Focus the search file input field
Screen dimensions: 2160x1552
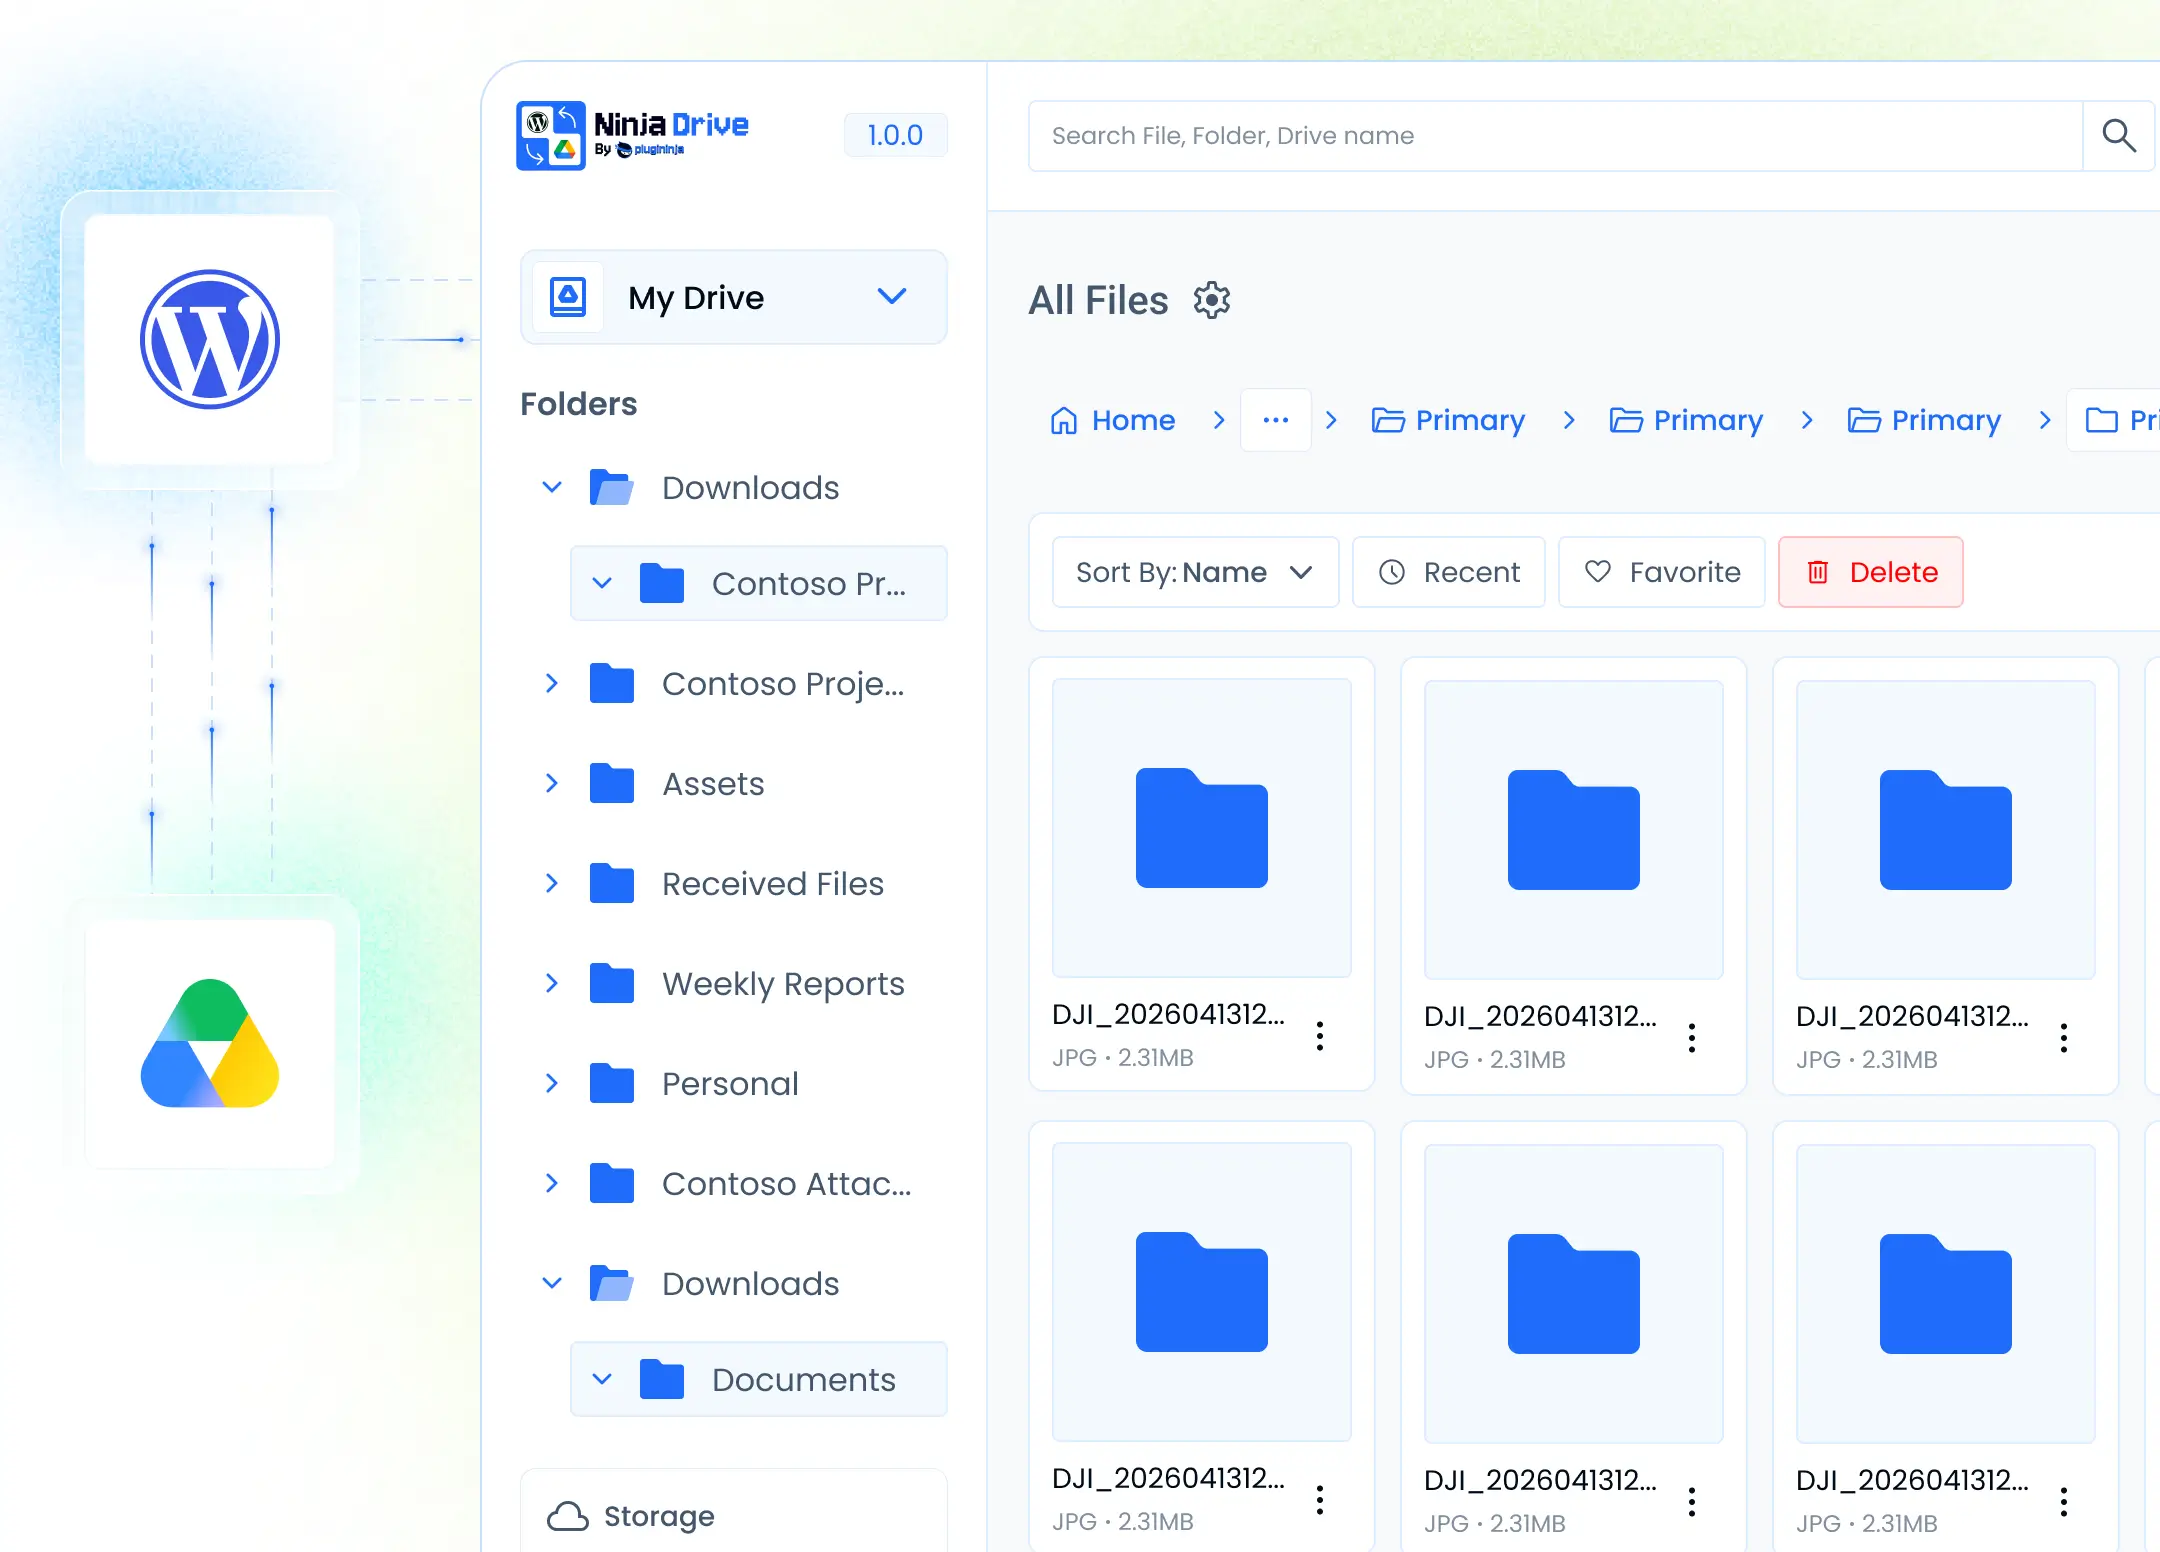pos(1556,135)
